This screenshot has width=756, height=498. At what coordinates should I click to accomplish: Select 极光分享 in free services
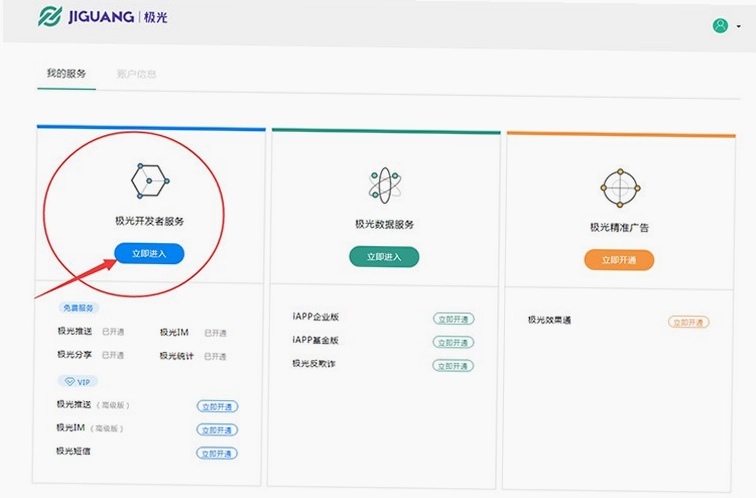point(74,354)
